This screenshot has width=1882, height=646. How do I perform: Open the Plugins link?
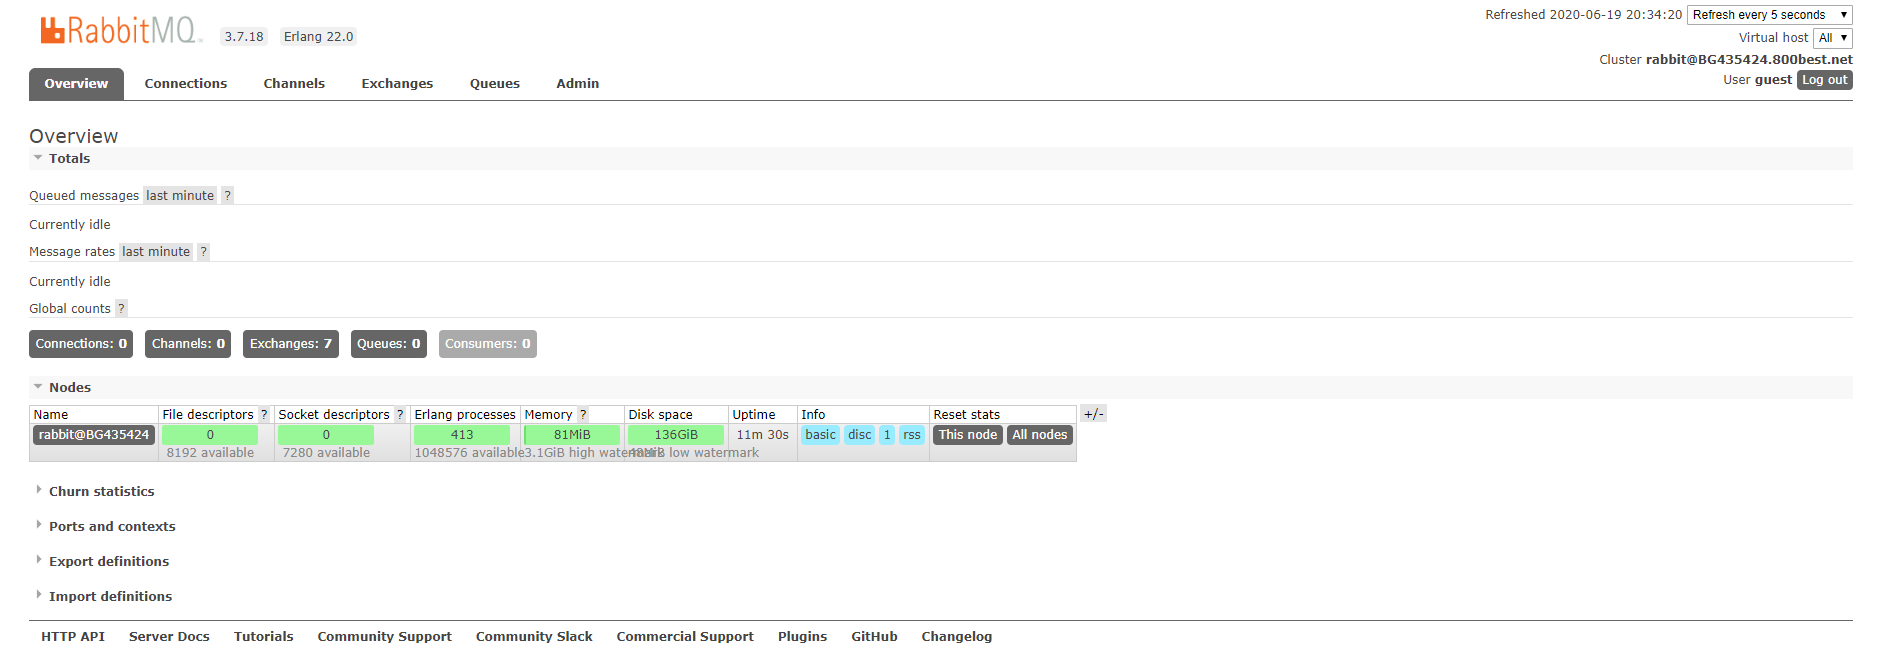pyautogui.click(x=803, y=636)
